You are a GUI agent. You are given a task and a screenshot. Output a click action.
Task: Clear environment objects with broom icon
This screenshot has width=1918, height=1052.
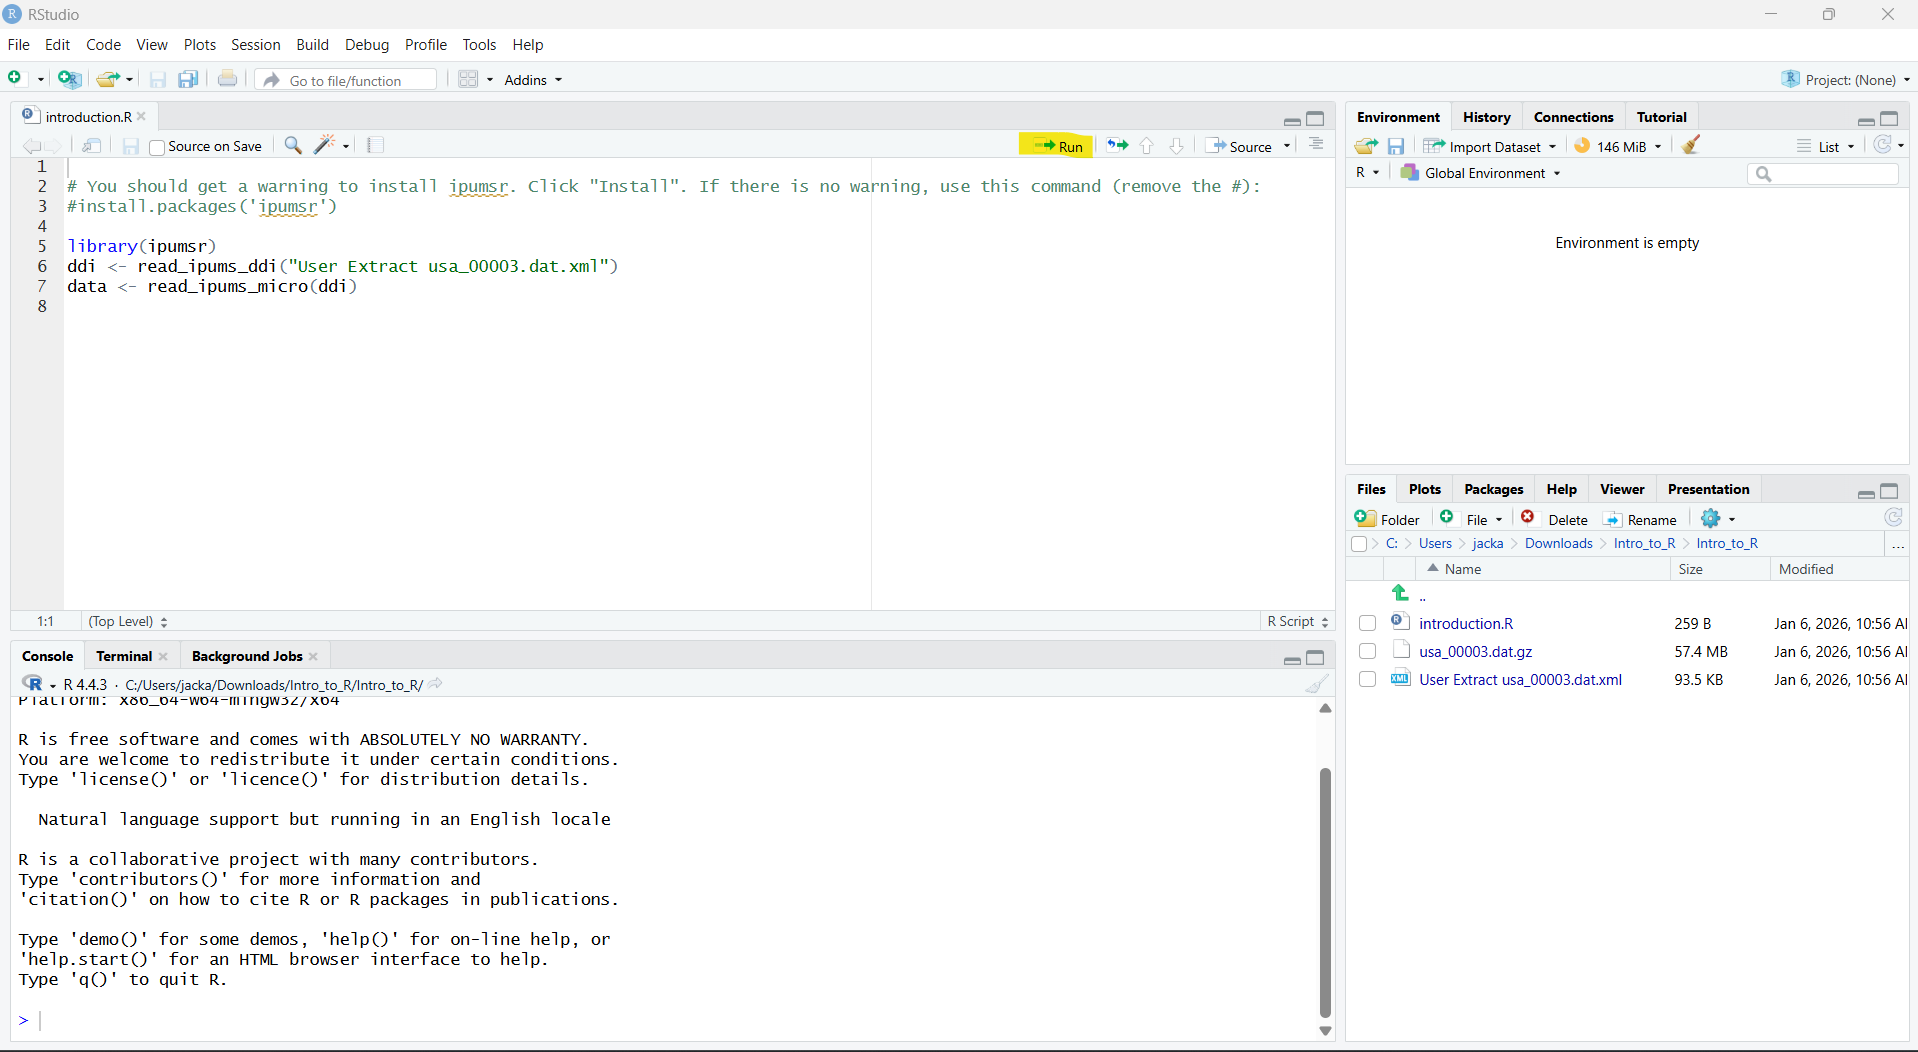click(1691, 146)
